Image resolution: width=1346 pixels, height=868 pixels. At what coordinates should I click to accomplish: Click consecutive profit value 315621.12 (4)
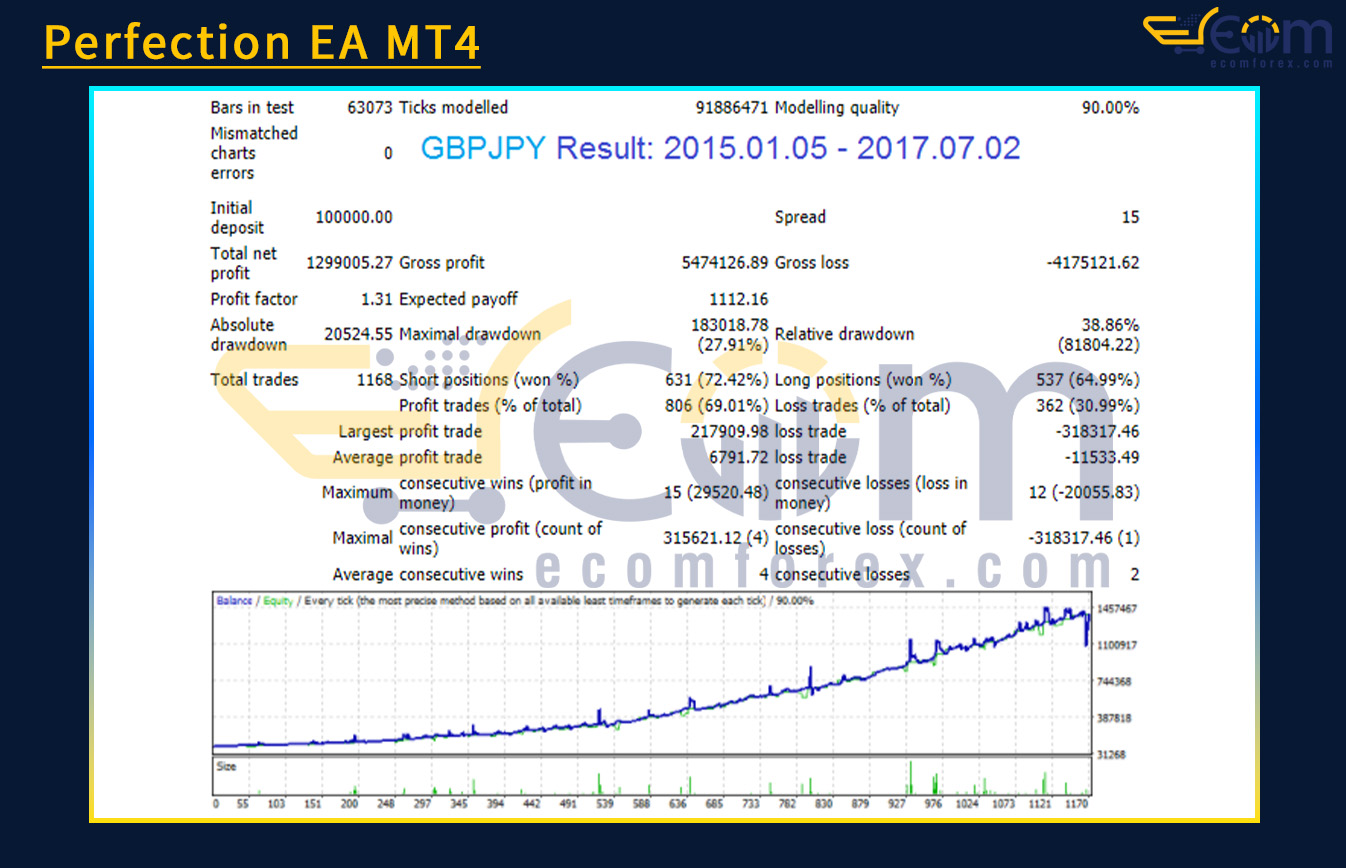pos(716,538)
